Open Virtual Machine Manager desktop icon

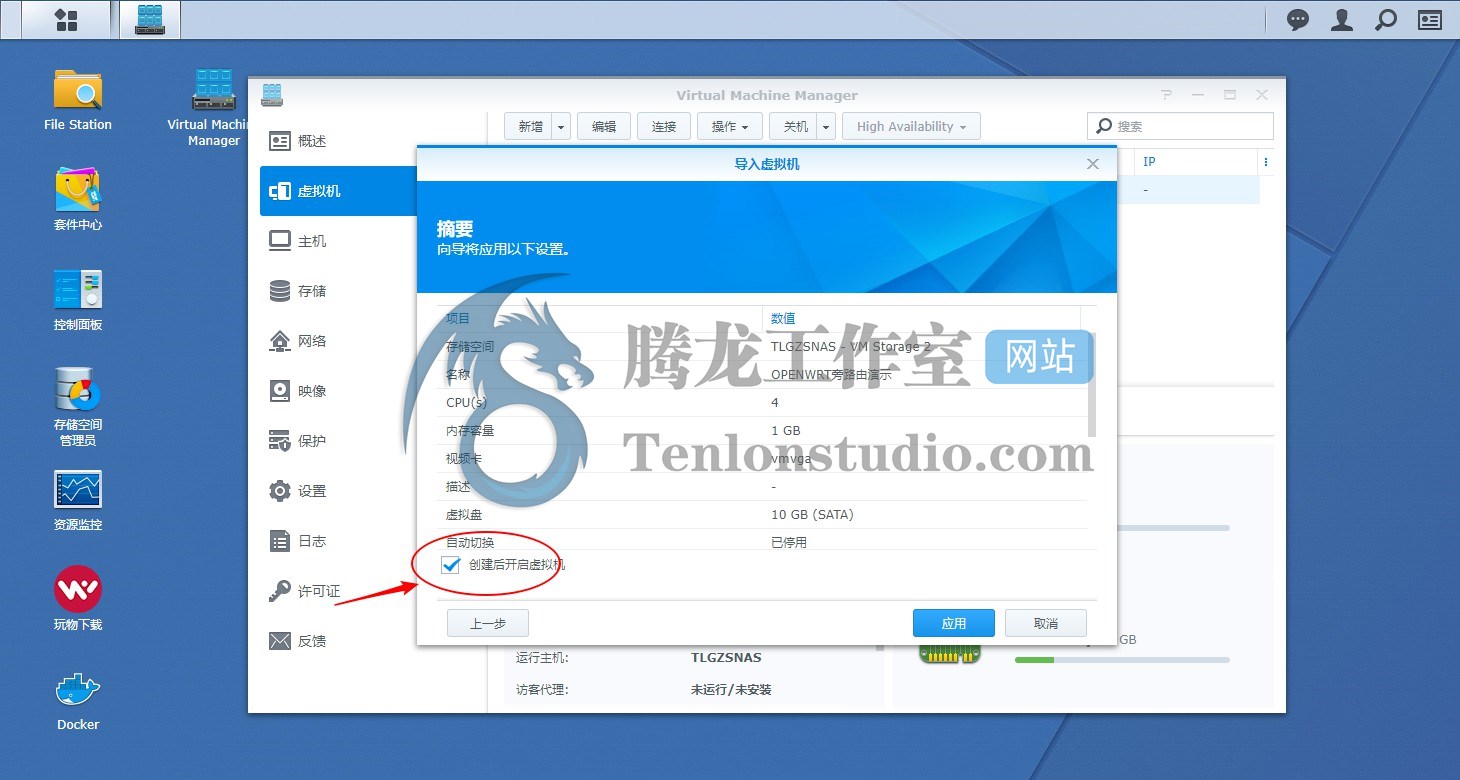(213, 107)
